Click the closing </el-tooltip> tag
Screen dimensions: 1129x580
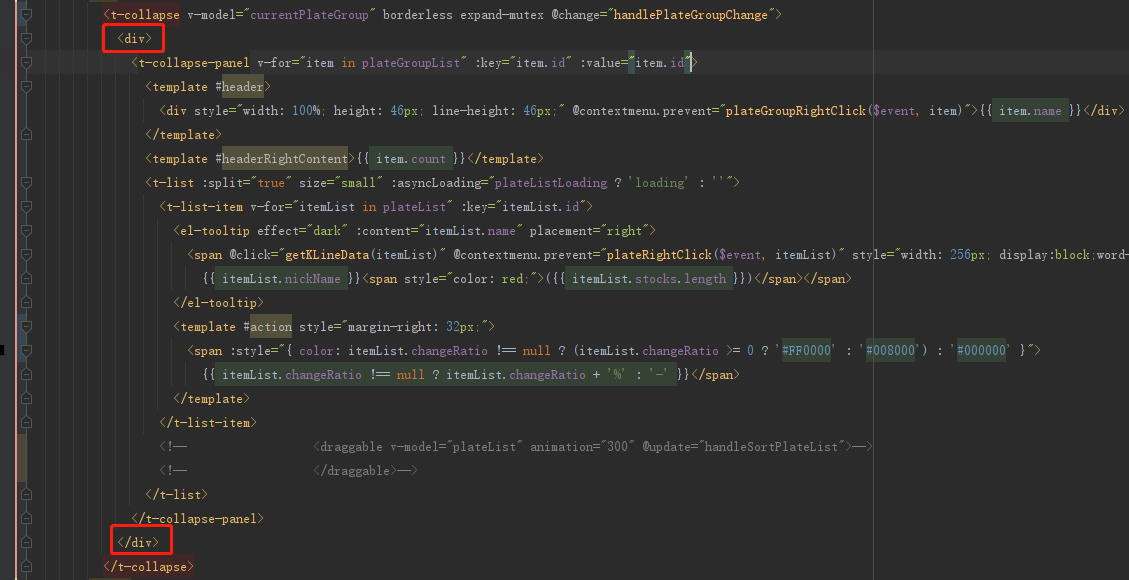(x=218, y=303)
